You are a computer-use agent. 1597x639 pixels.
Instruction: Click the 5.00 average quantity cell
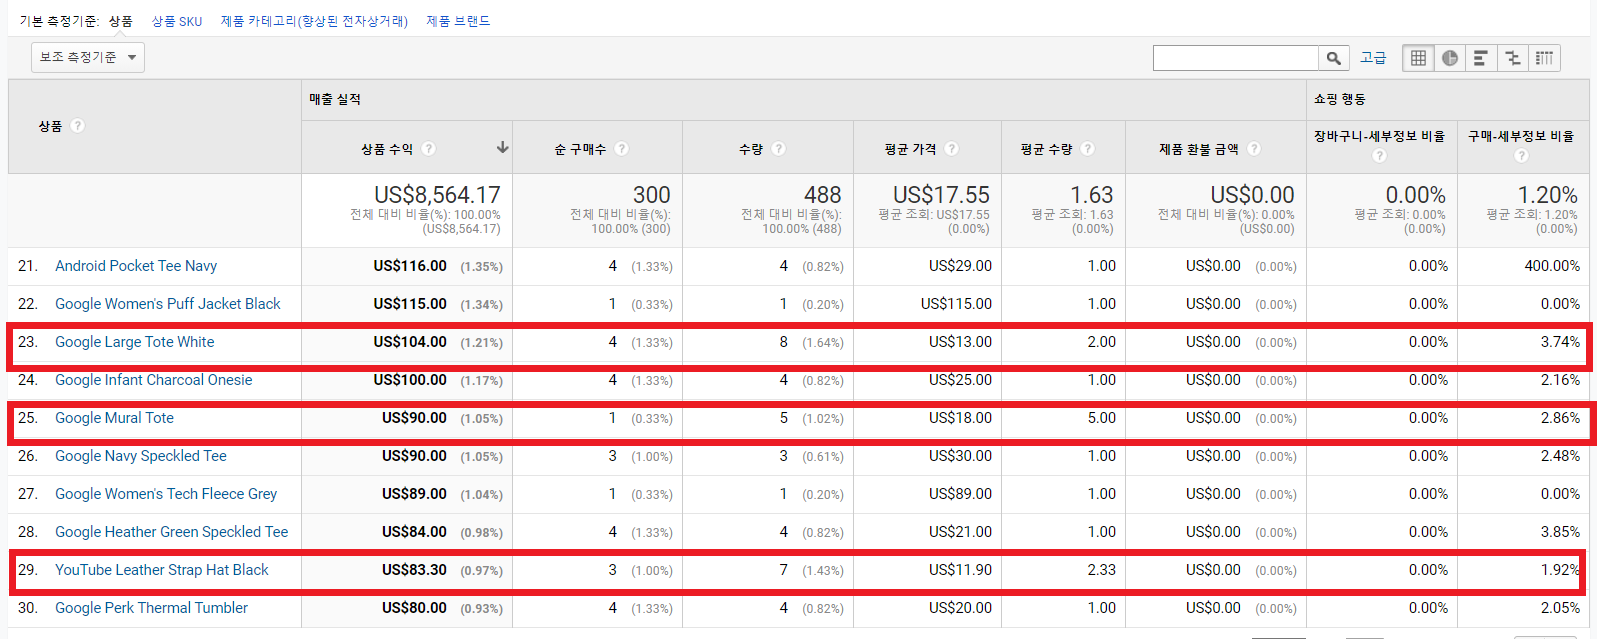pos(1102,418)
